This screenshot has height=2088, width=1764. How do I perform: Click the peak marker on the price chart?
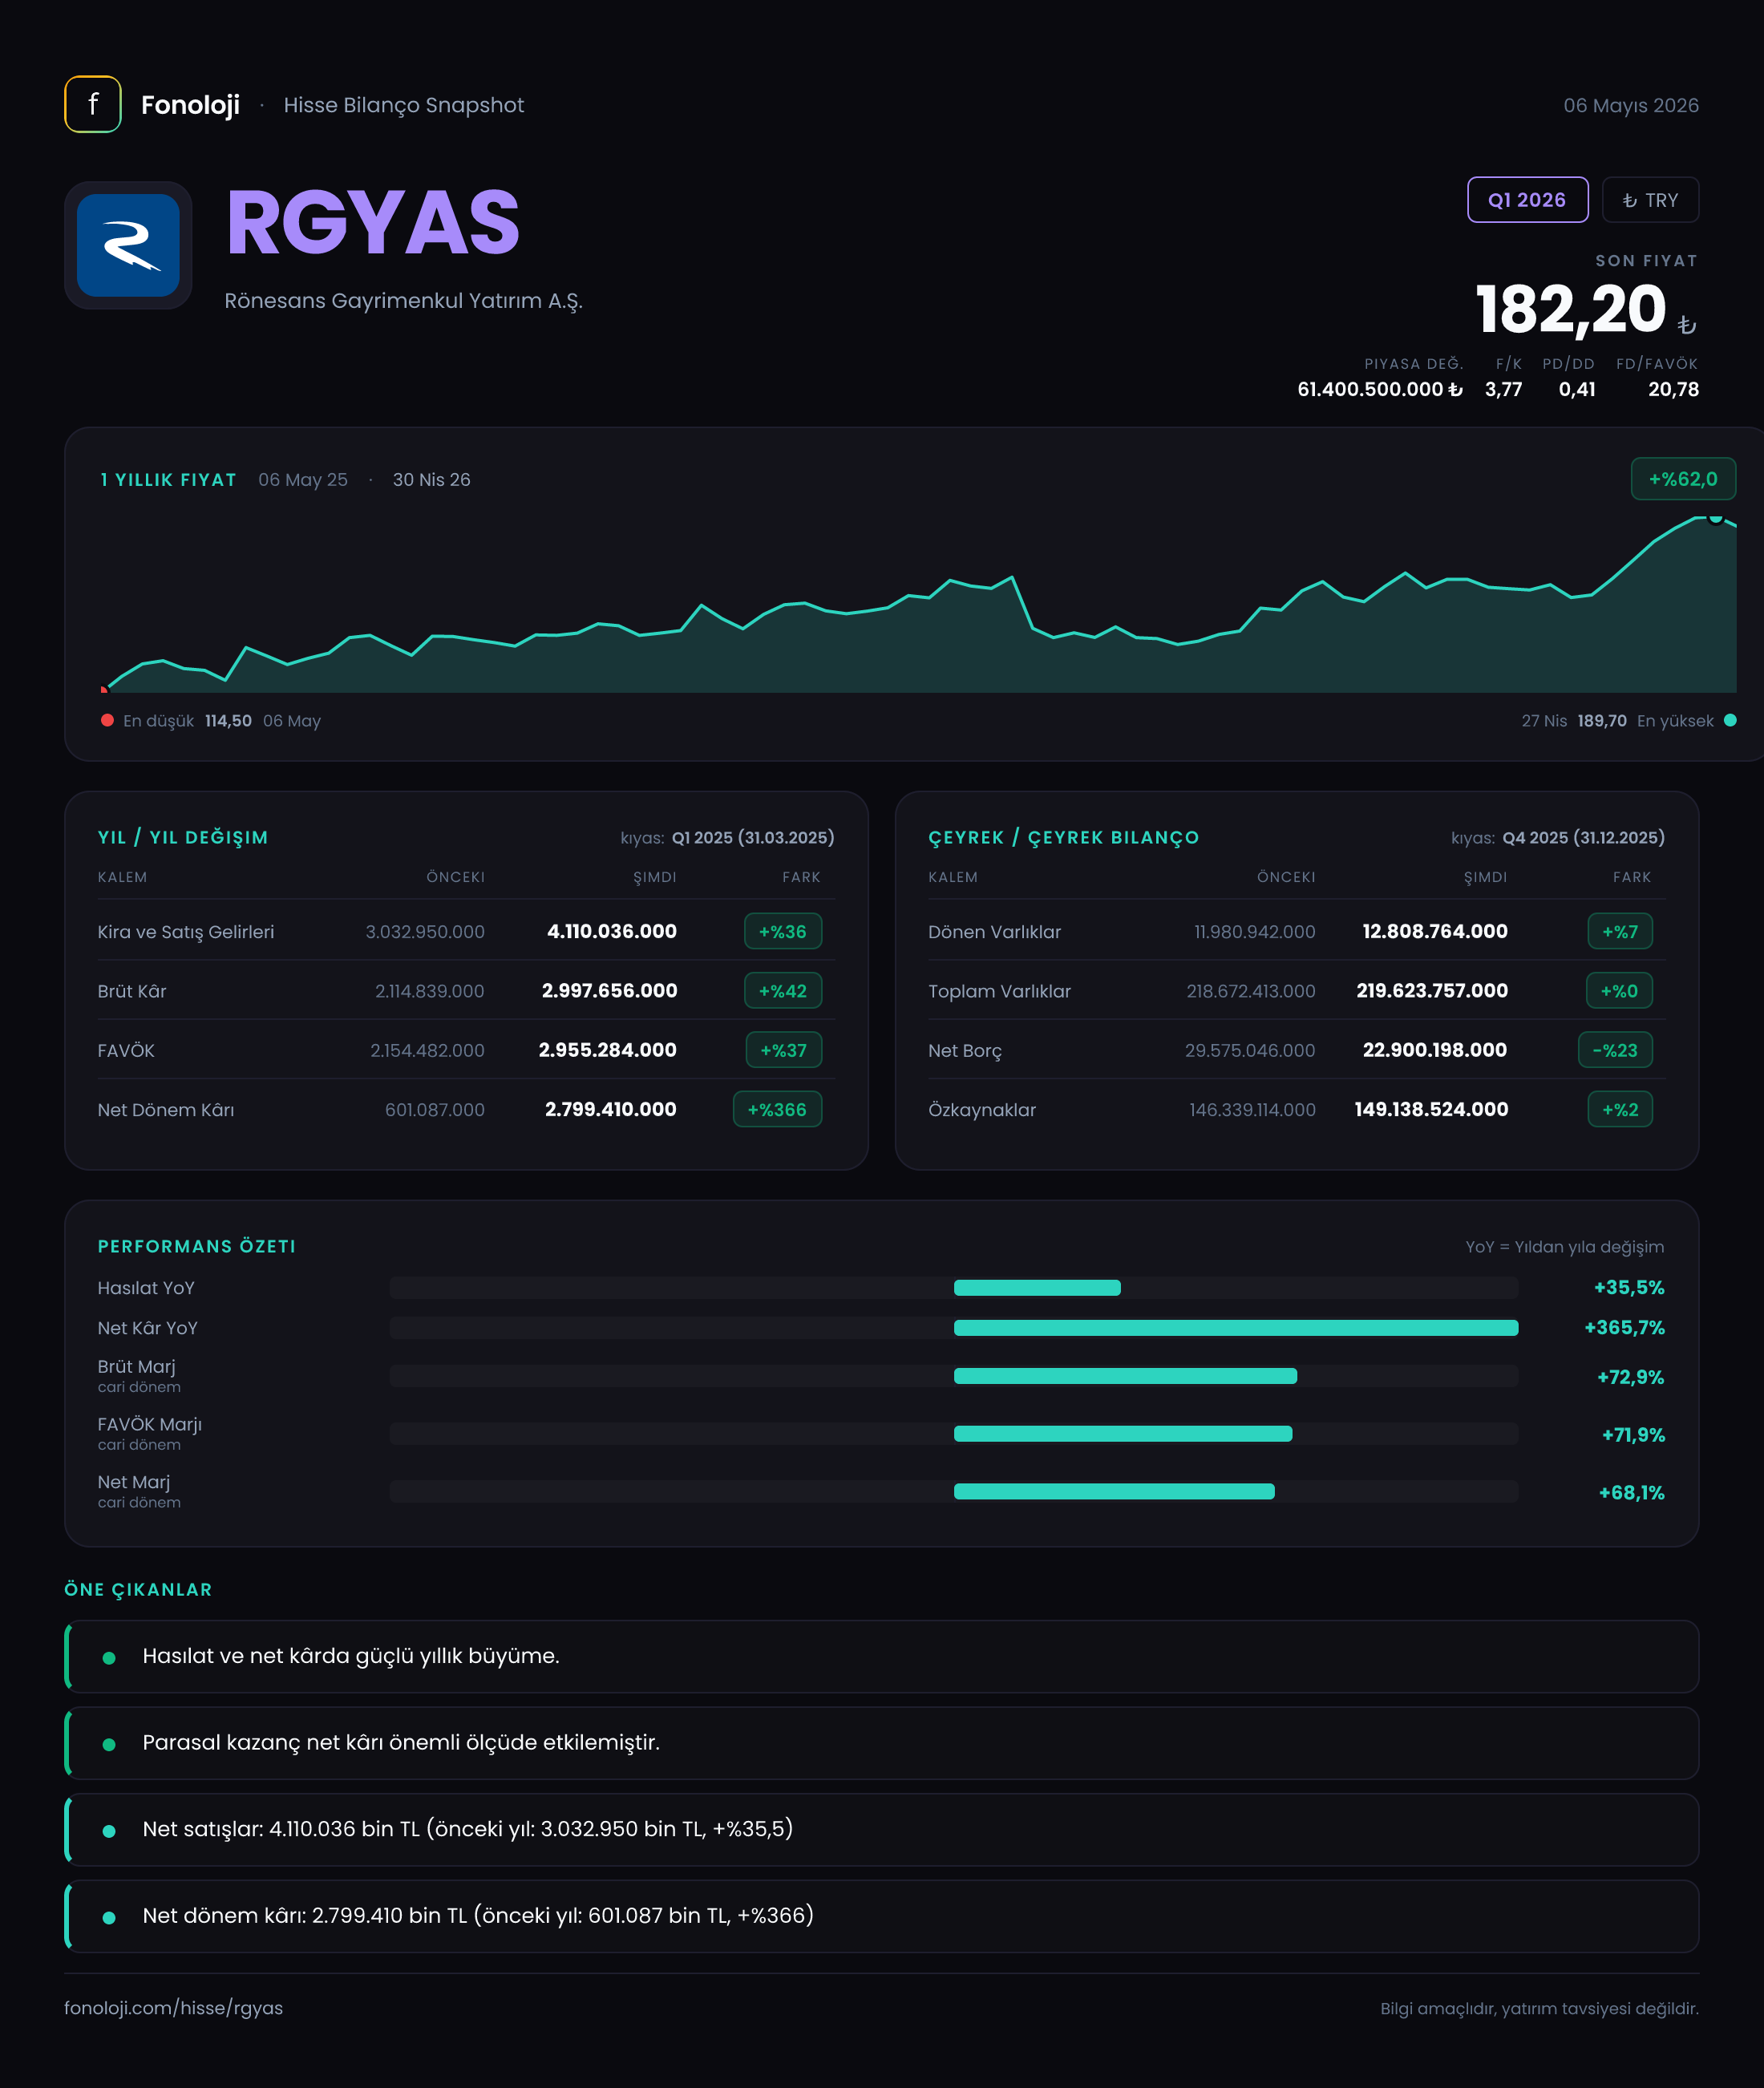point(1716,517)
